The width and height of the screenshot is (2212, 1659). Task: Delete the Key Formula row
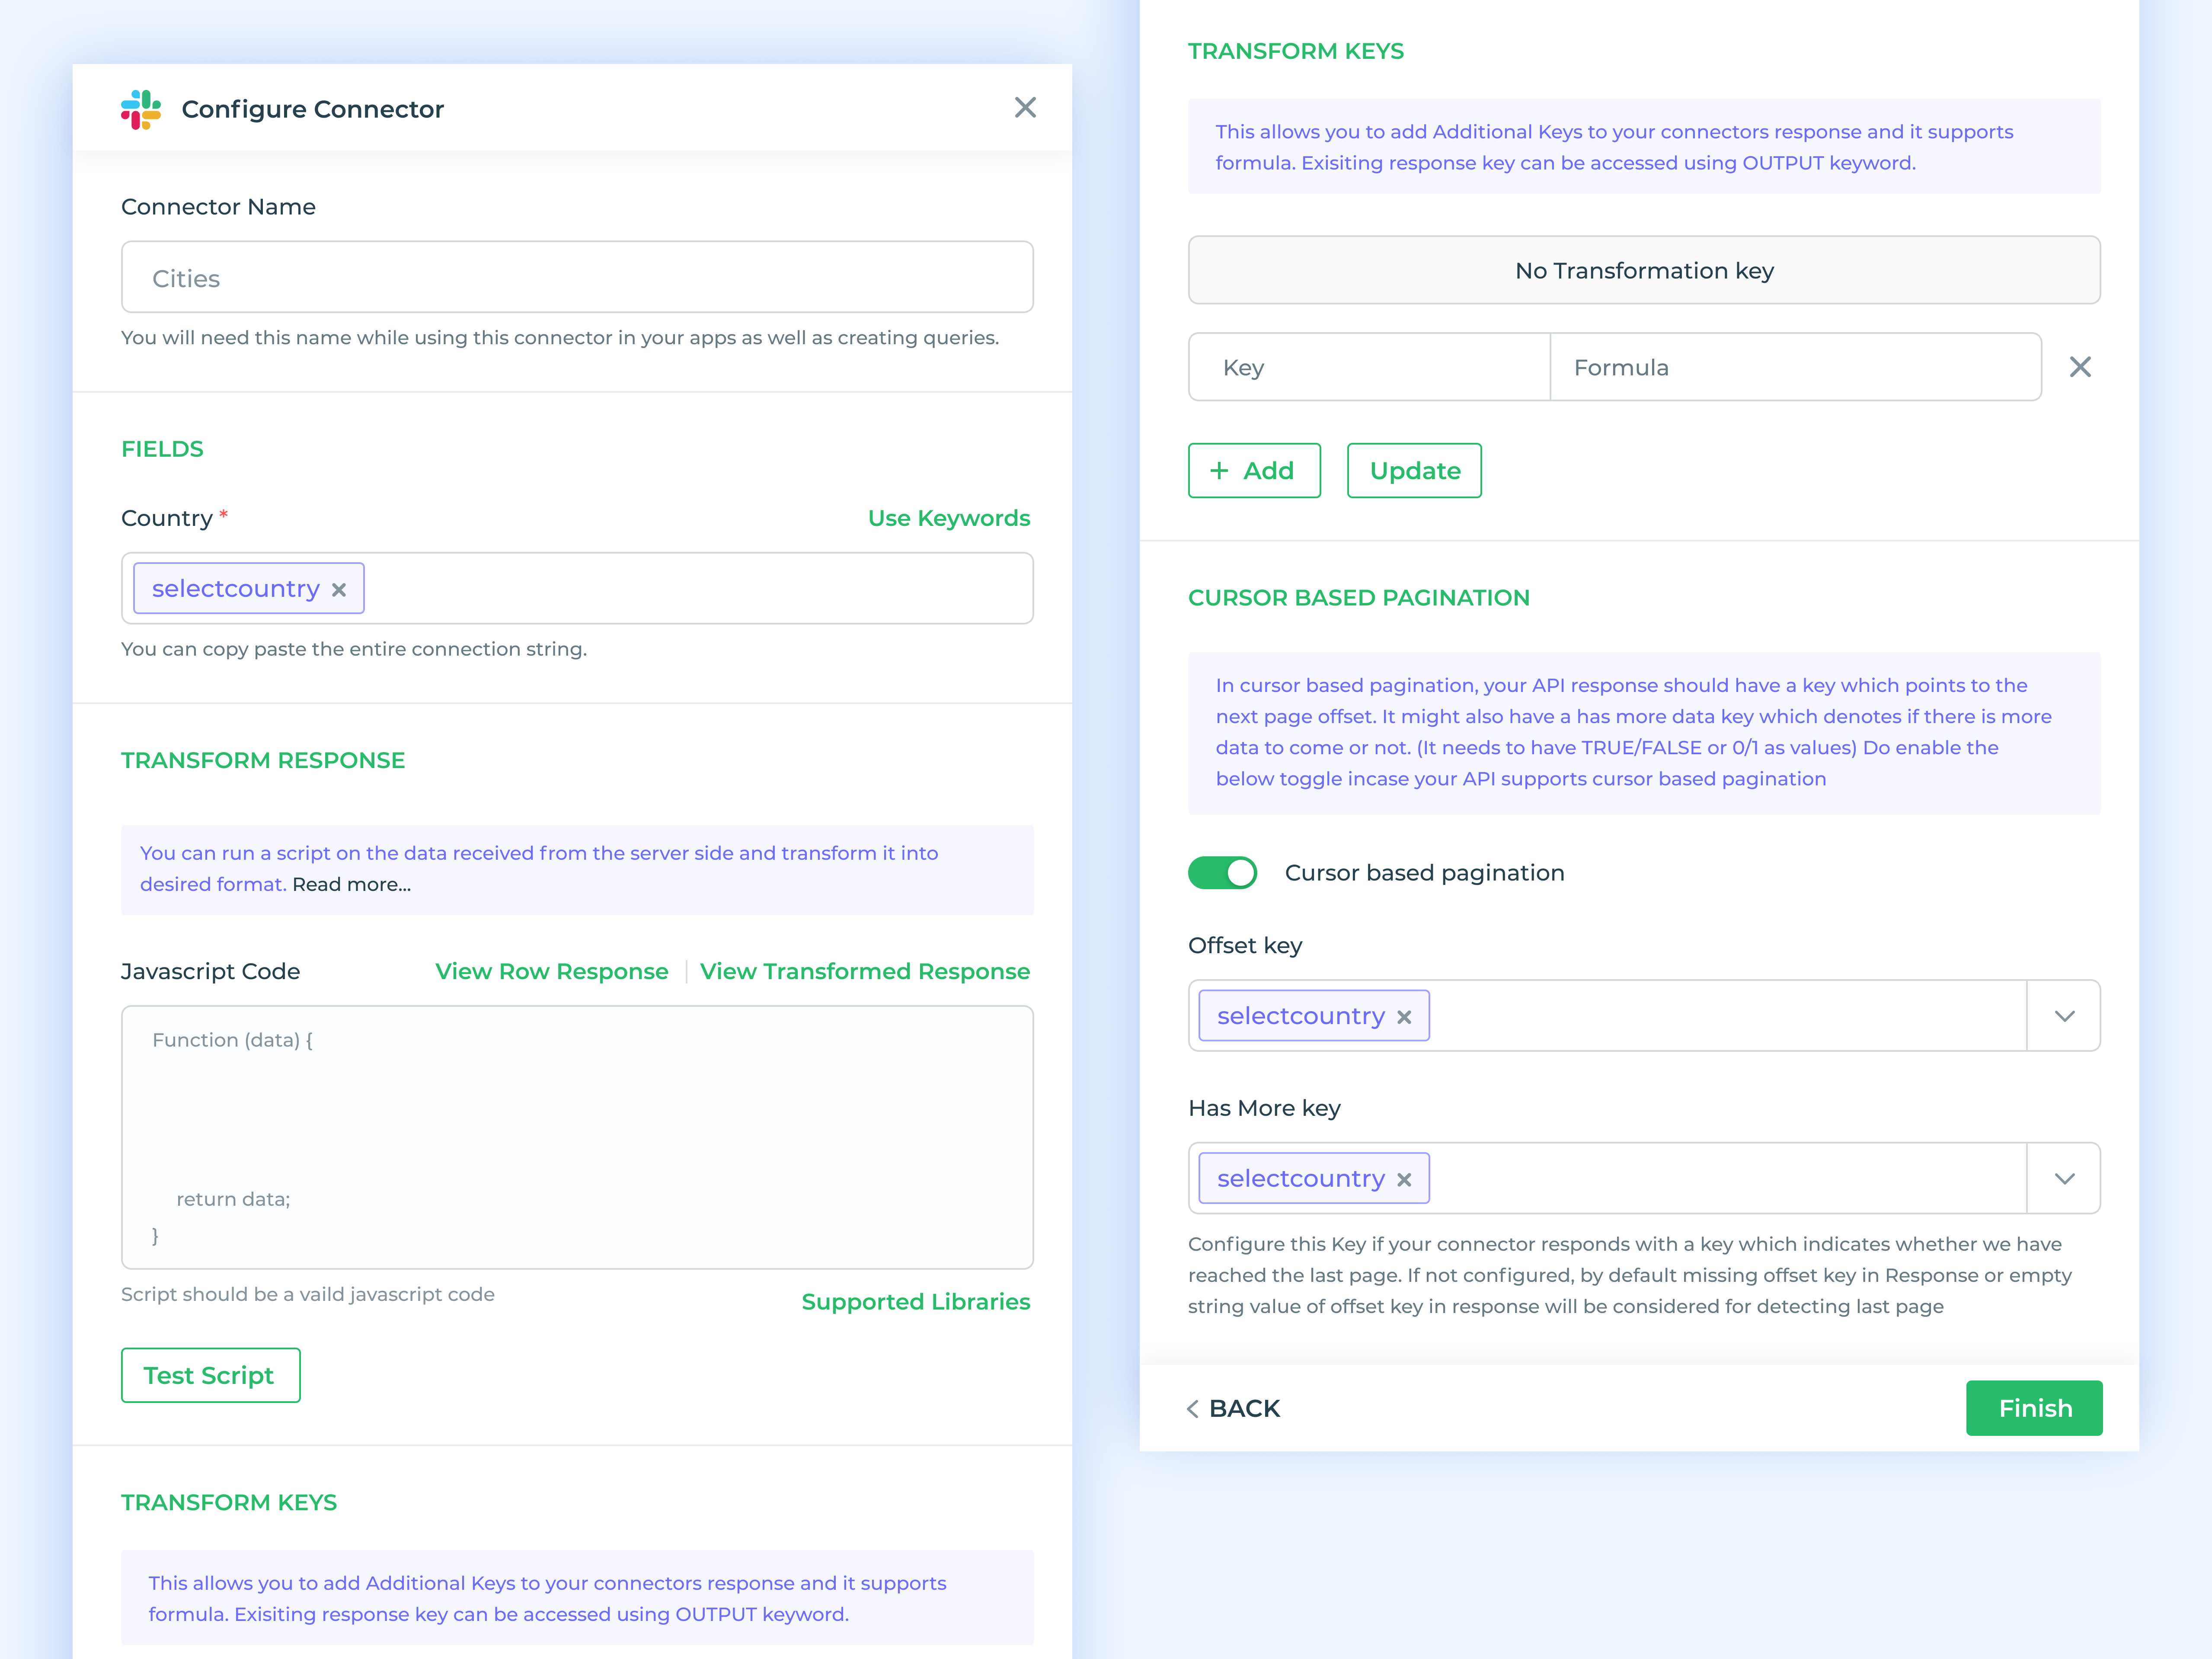click(2080, 367)
